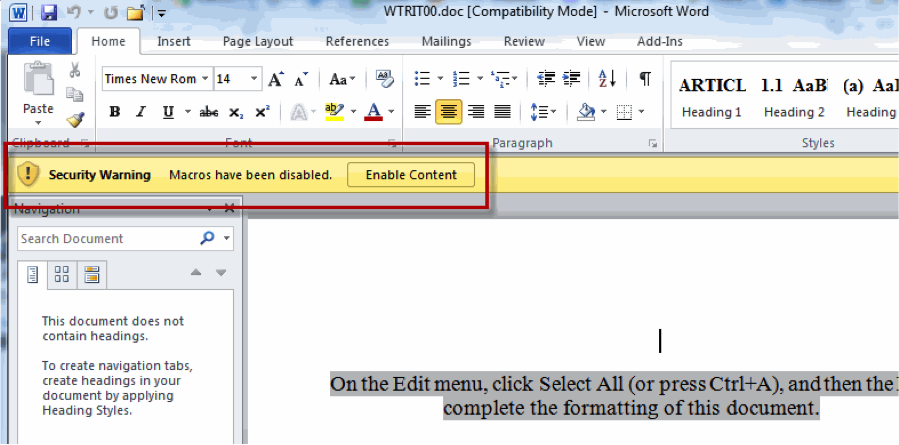This screenshot has width=899, height=445.
Task: Click the Undo icon in title bar
Action: pos(74,12)
